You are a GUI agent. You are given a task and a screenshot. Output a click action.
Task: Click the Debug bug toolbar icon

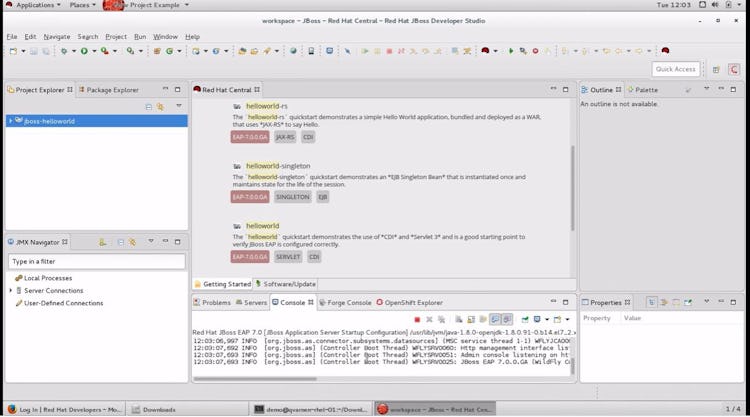(x=64, y=51)
